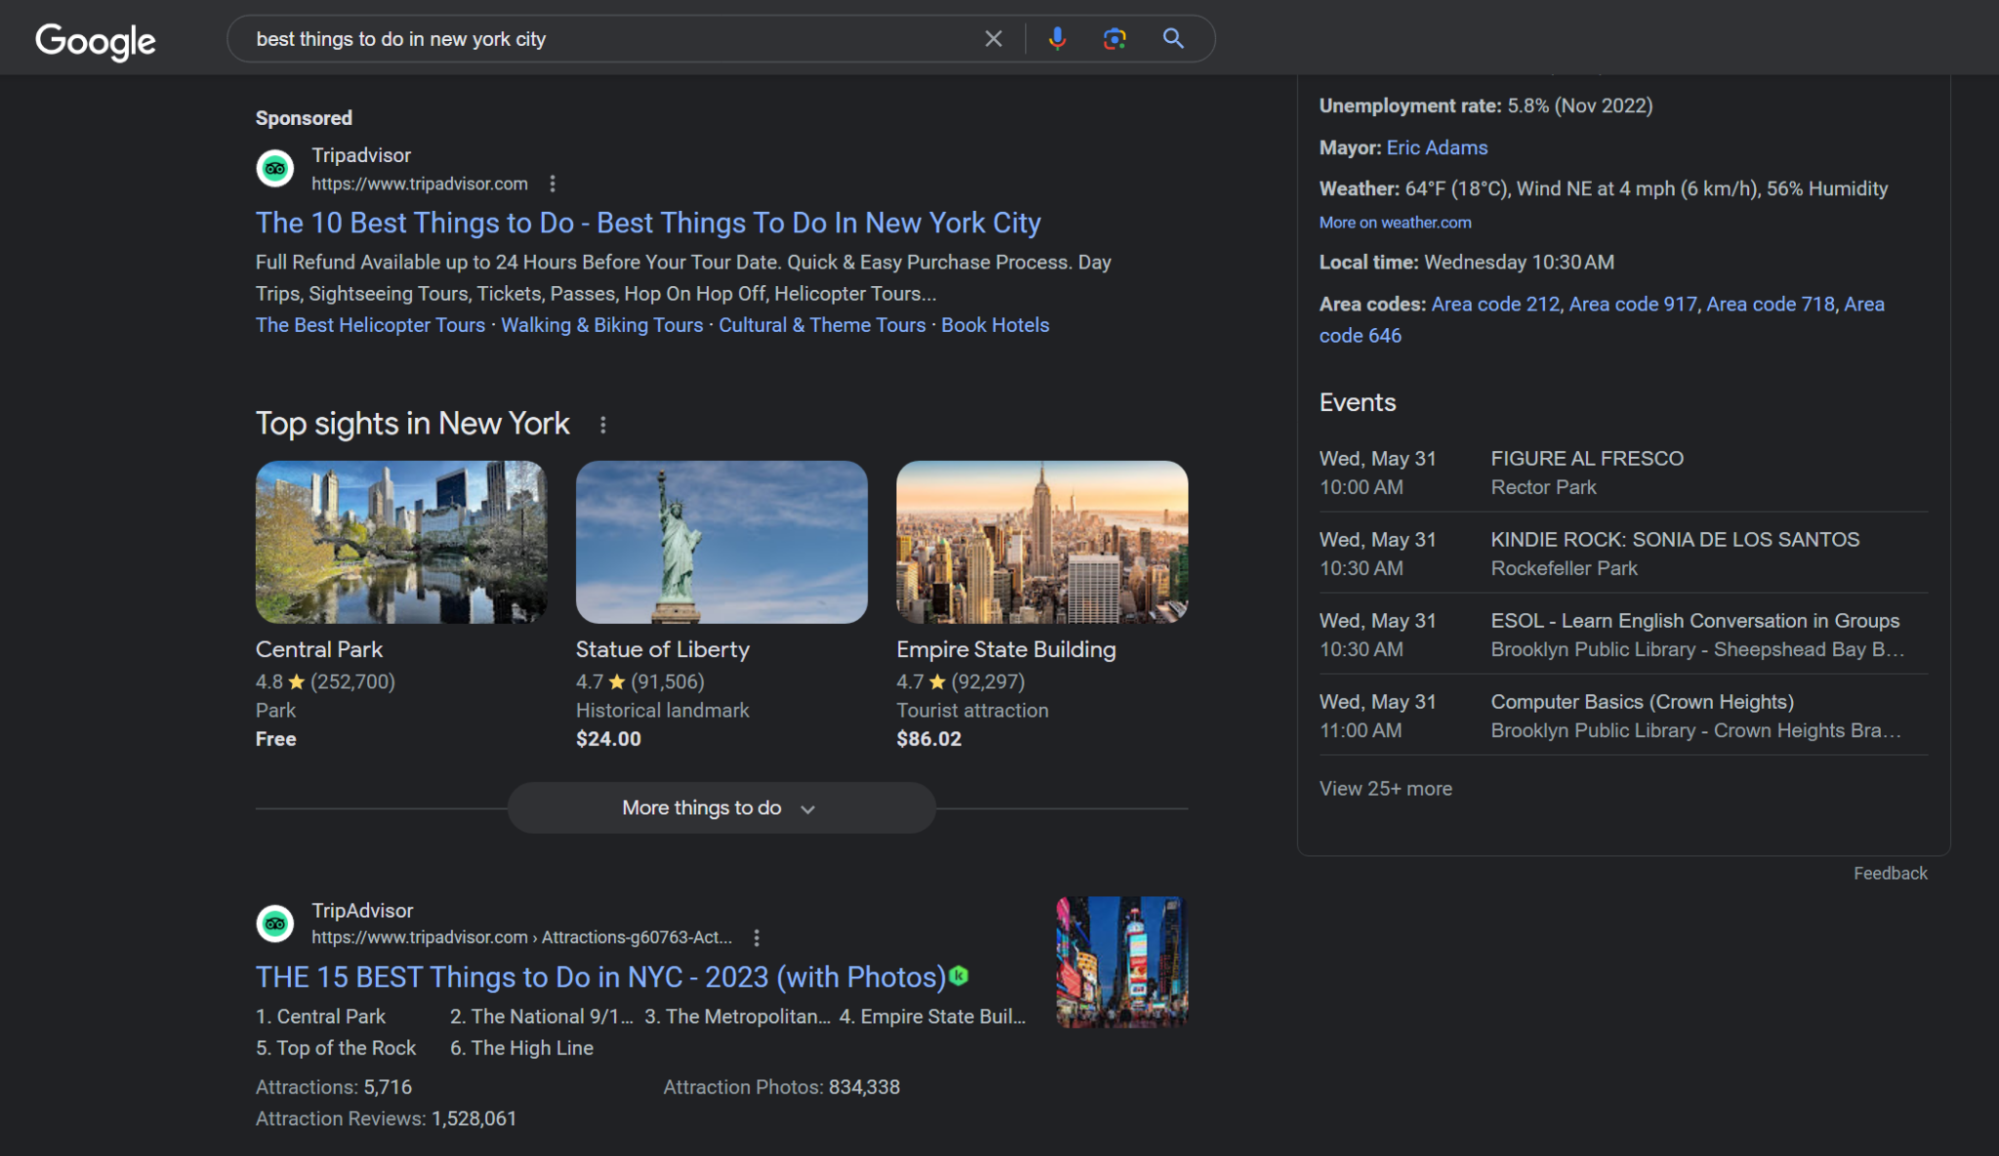Click inside the search query field

[x=610, y=39]
